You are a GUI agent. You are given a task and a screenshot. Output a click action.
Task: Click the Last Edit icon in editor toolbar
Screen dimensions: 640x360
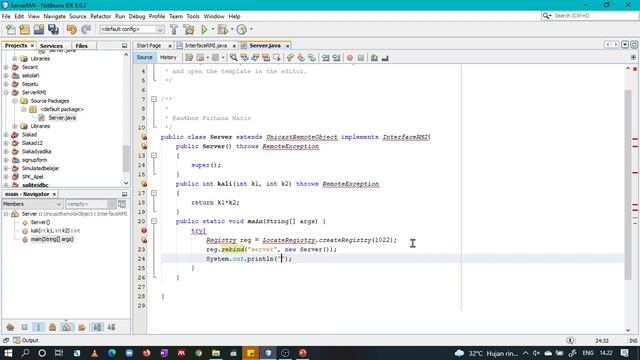click(x=189, y=58)
